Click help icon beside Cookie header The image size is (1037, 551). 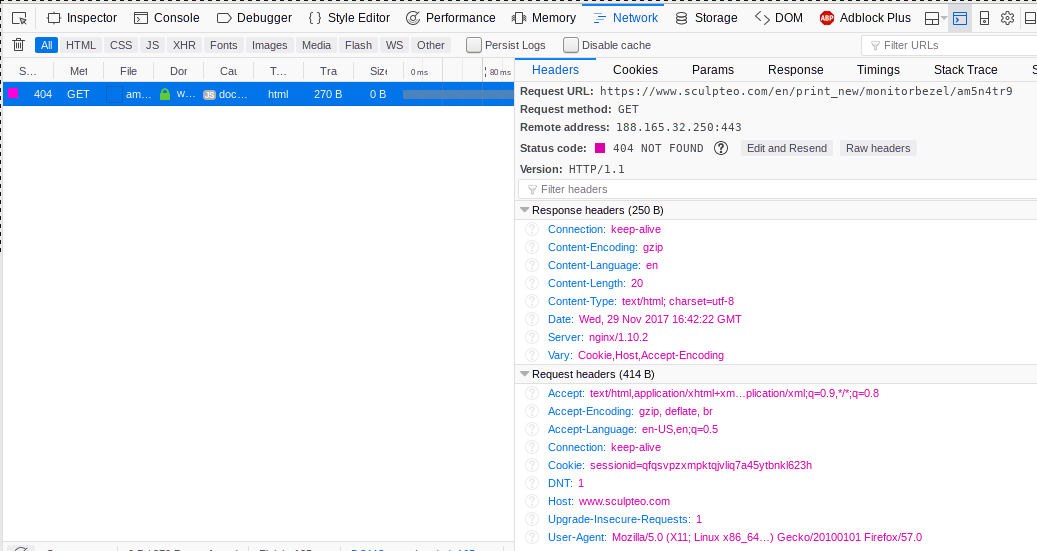(532, 465)
